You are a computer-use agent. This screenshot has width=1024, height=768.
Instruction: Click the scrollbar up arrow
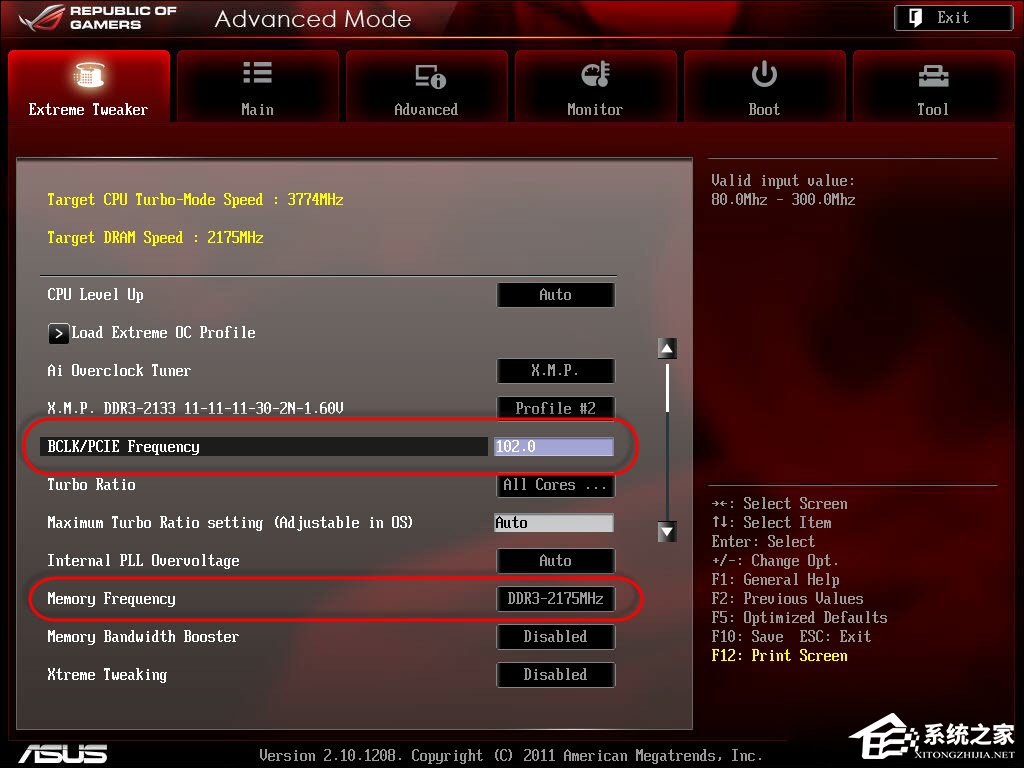coord(667,348)
